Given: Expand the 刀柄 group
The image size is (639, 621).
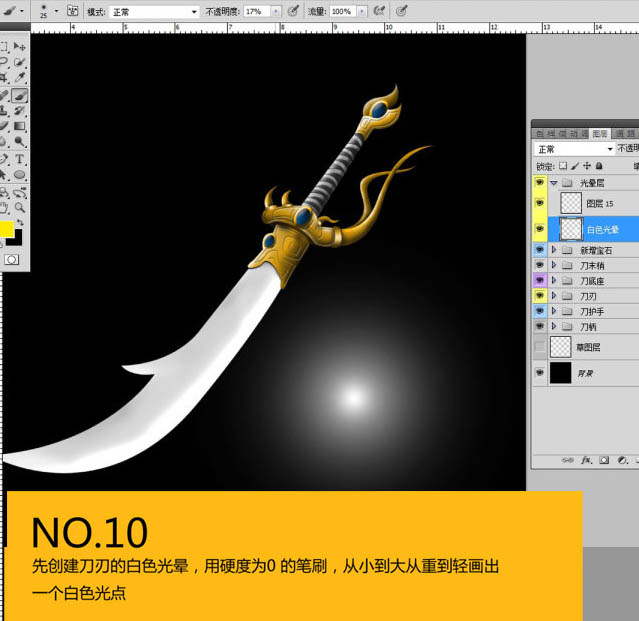Looking at the screenshot, I should (553, 326).
